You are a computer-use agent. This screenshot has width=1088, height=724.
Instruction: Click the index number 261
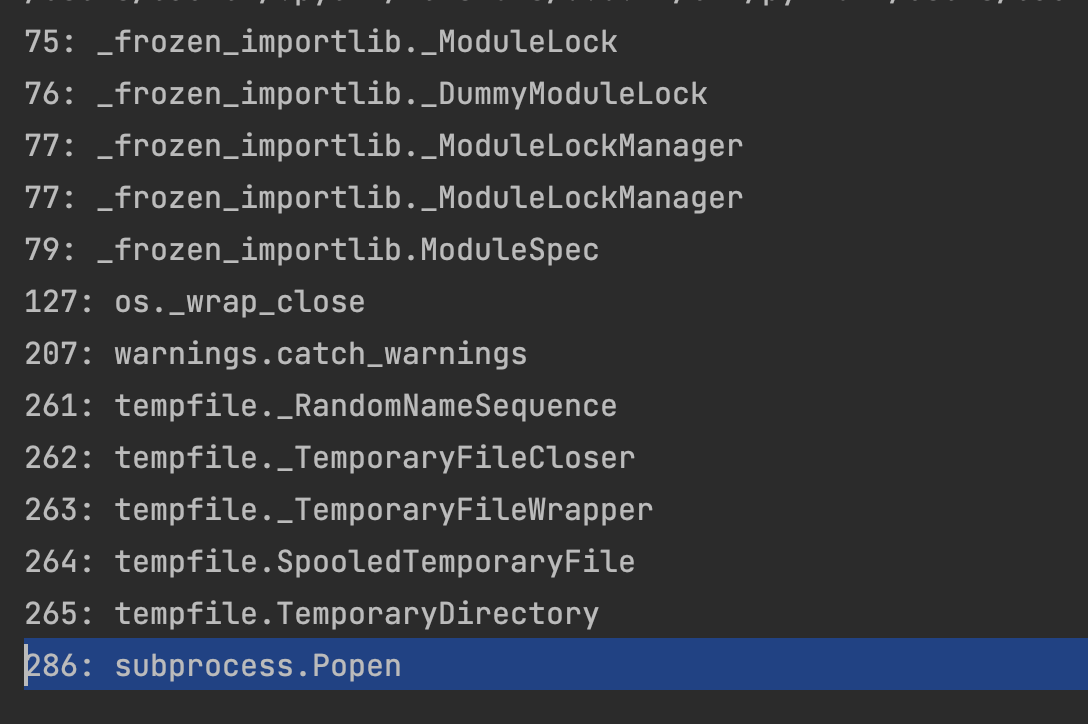click(52, 406)
